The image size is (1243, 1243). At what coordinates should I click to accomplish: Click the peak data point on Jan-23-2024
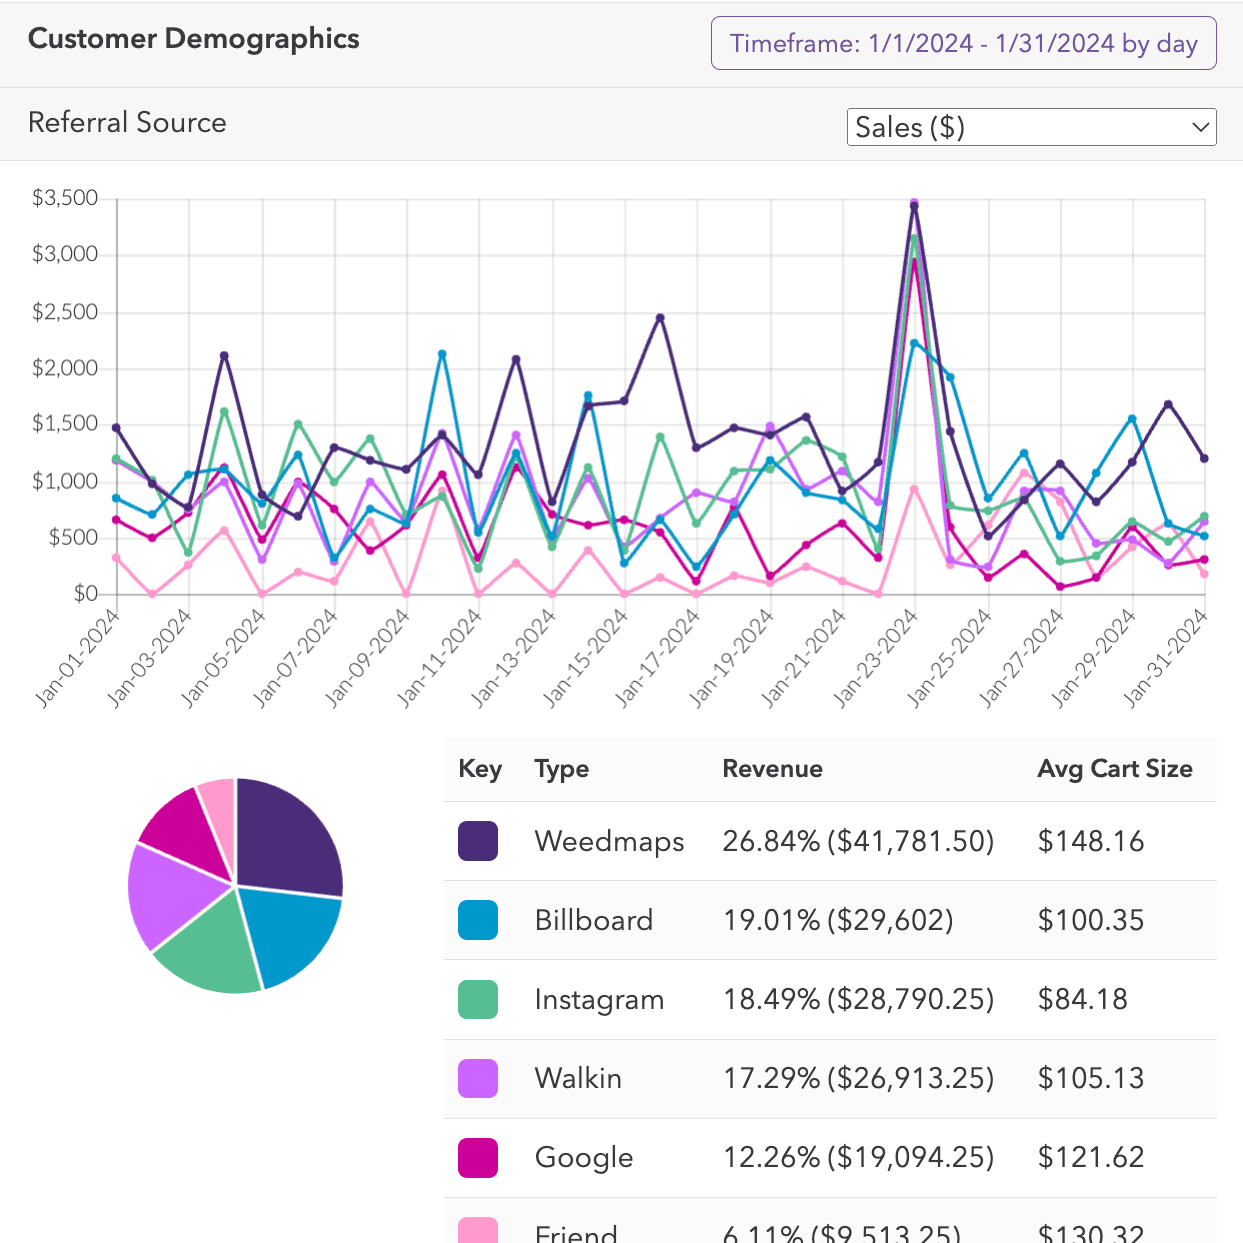pyautogui.click(x=912, y=201)
